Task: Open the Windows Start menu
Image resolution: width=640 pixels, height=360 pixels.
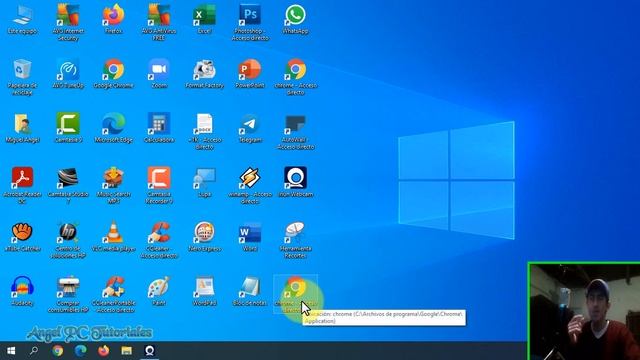Action: coord(11,351)
